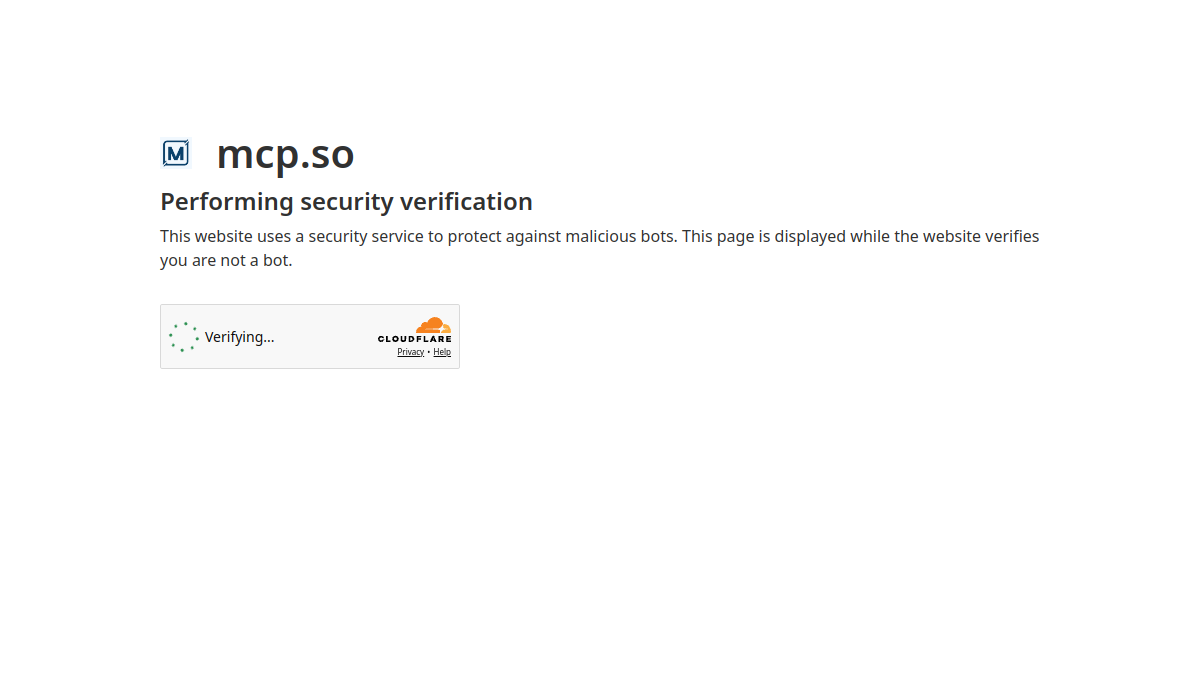Open the Privacy link in Cloudflare widget
1200x675 pixels.
(410, 352)
